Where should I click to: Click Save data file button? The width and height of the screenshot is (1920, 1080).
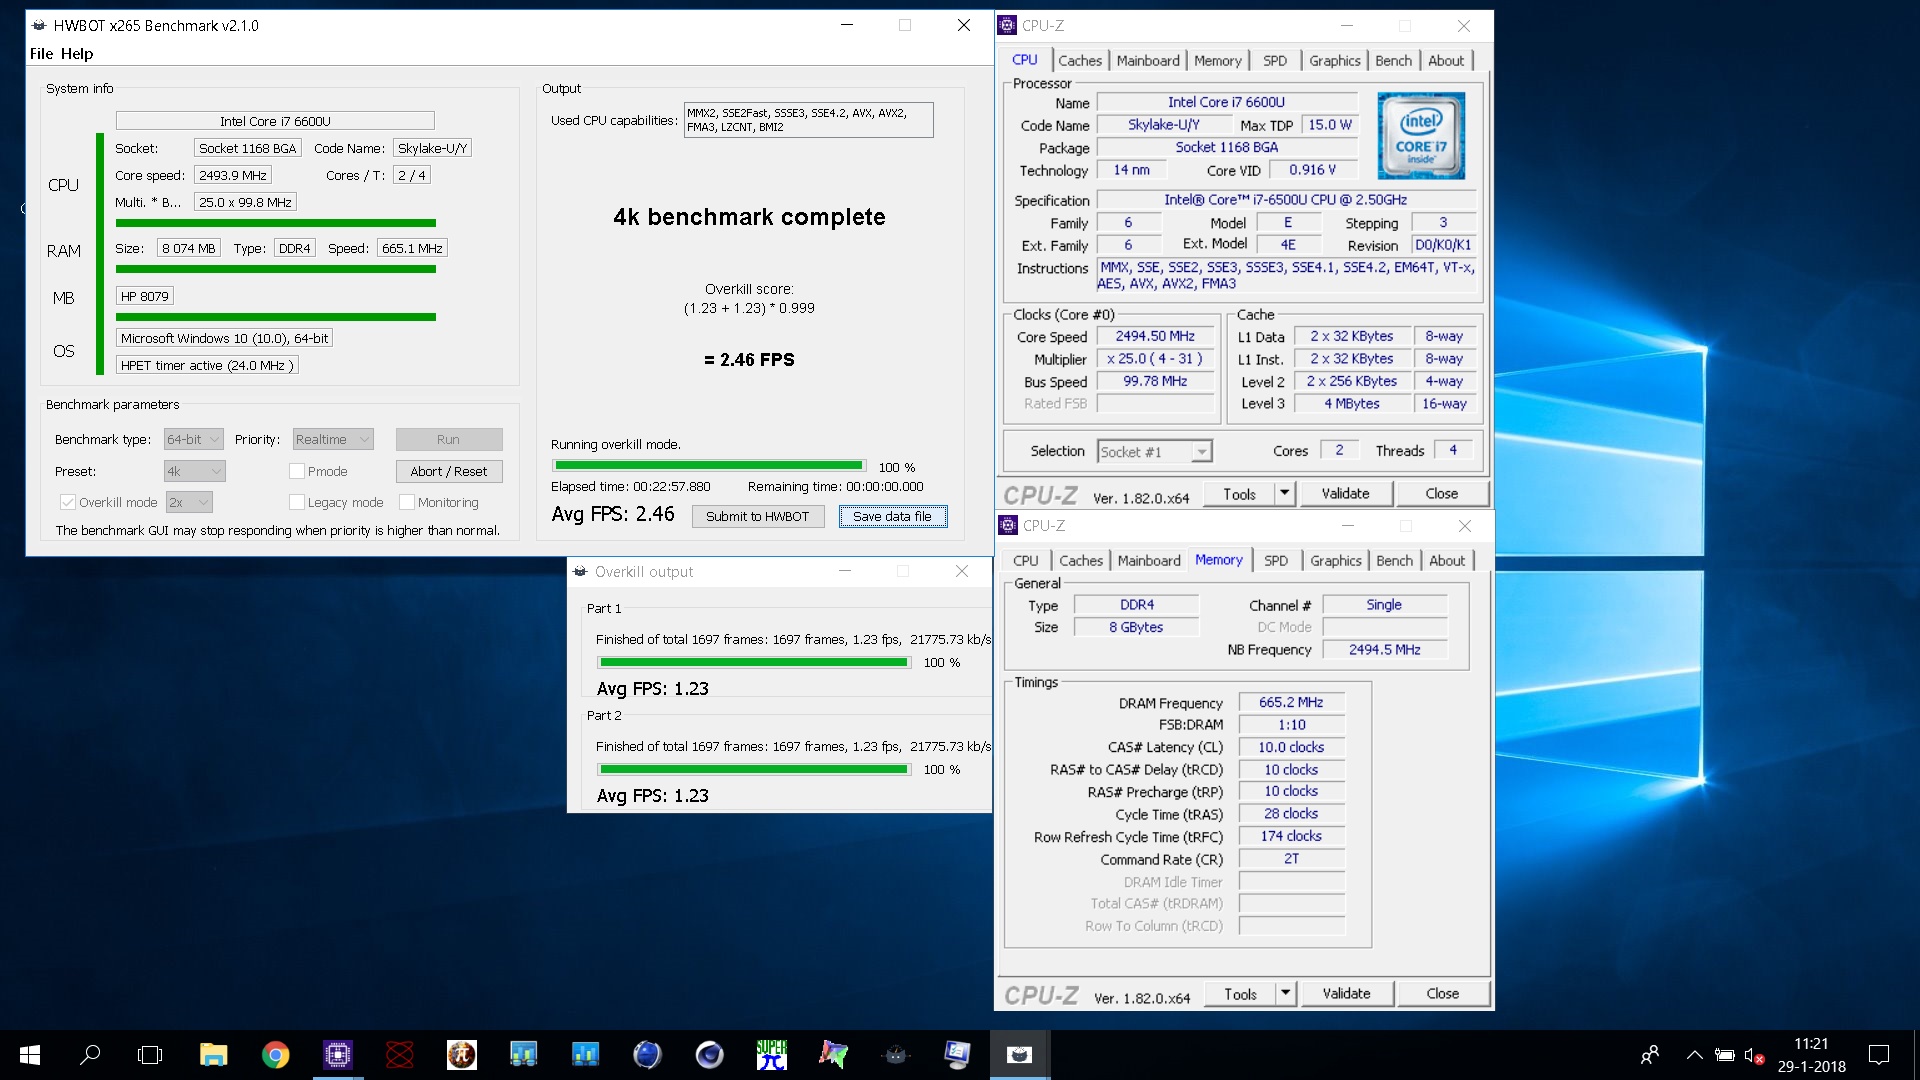point(892,517)
